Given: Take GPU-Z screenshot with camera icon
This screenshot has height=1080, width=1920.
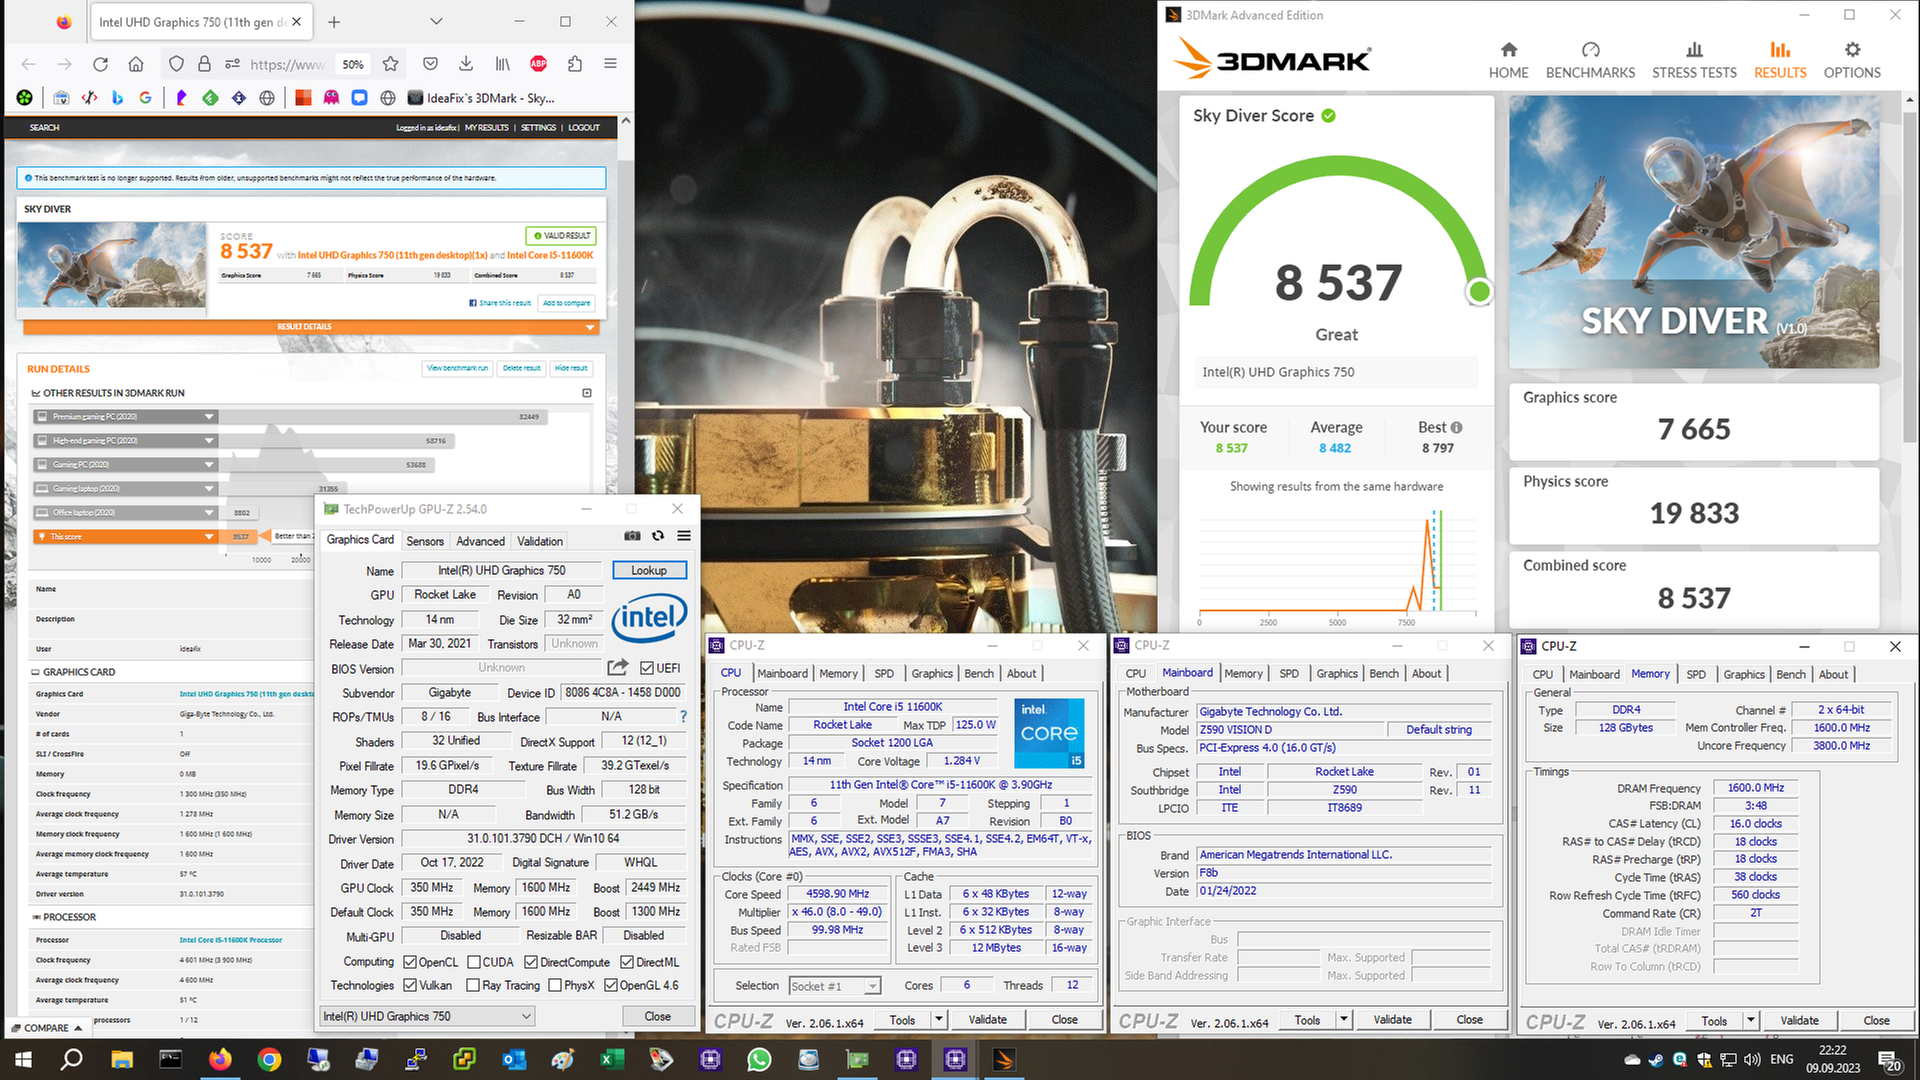Looking at the screenshot, I should click(632, 536).
